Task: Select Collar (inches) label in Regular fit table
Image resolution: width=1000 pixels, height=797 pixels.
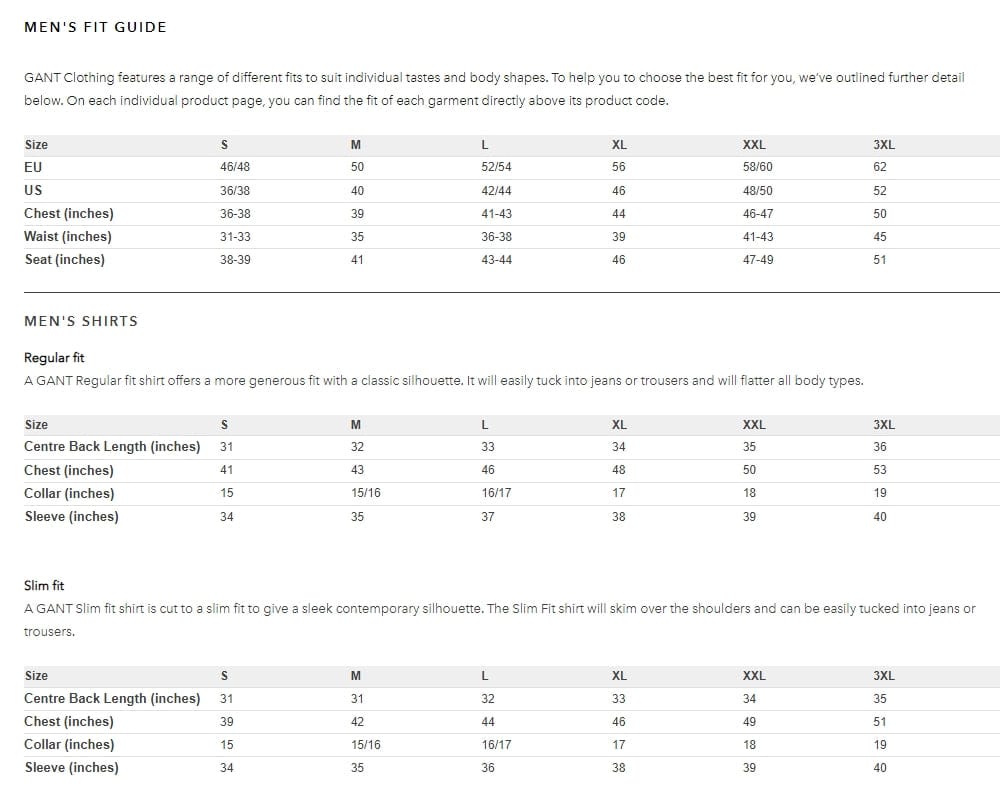Action: (69, 493)
